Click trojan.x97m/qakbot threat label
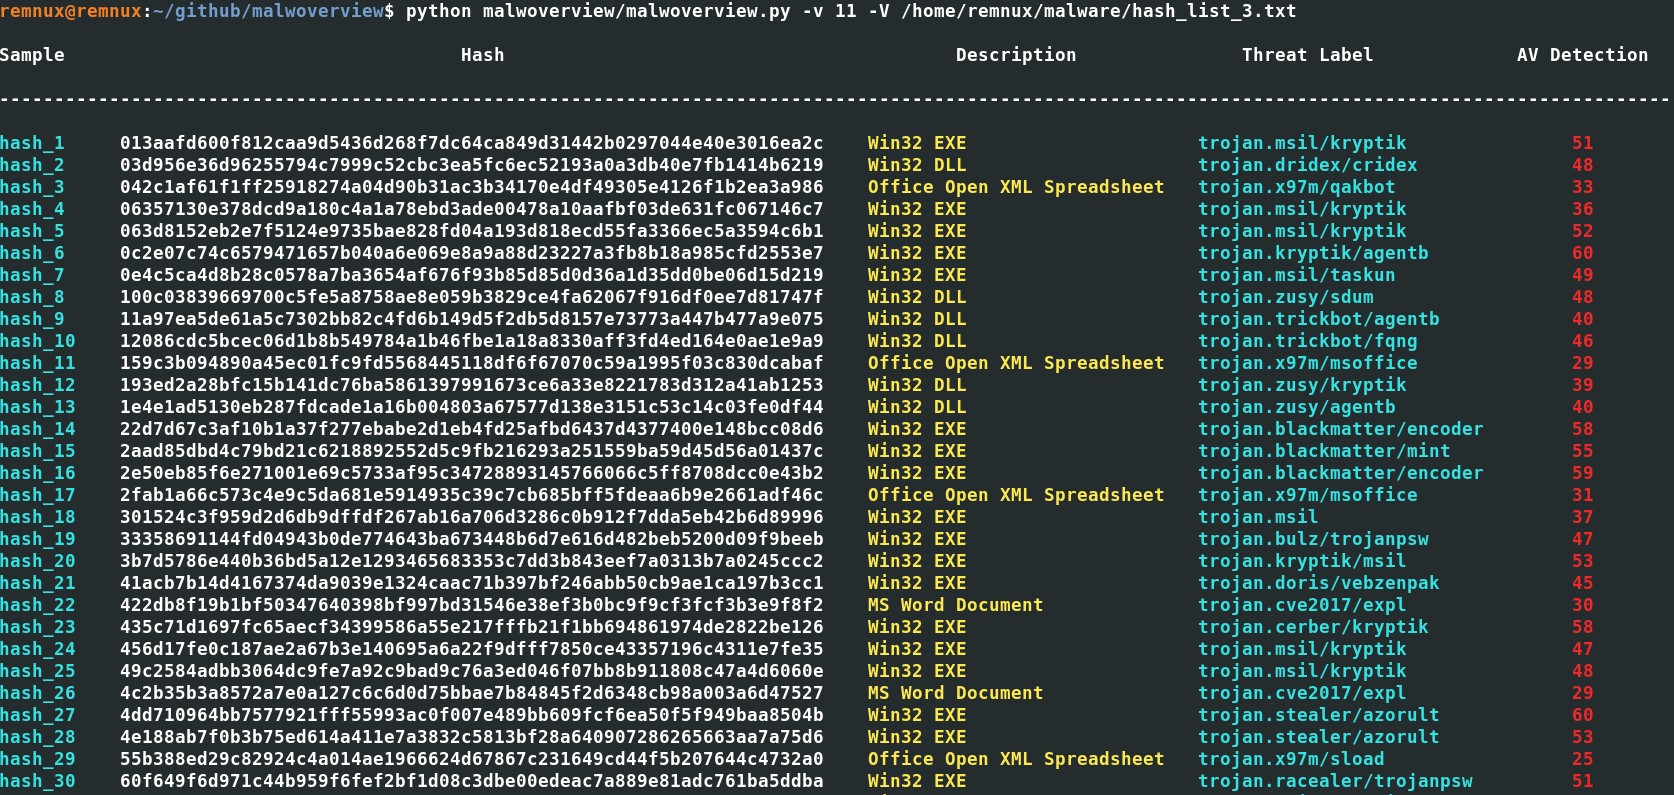This screenshot has height=795, width=1674. click(1297, 187)
